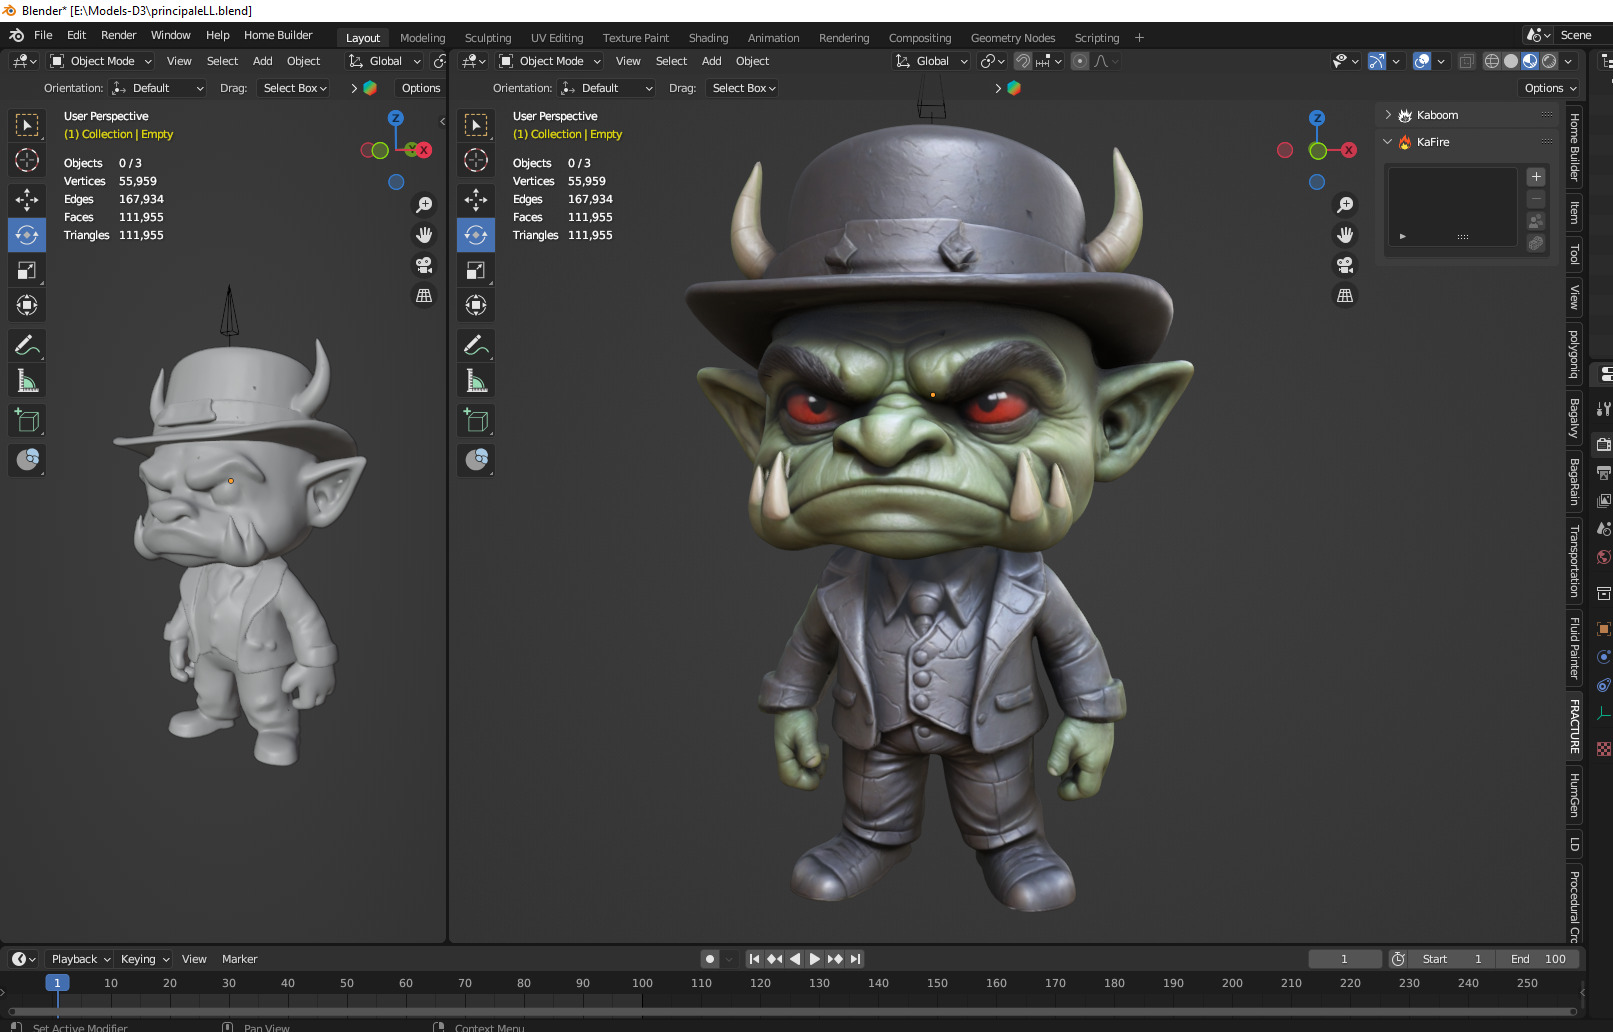This screenshot has width=1613, height=1032.
Task: Click the X axis on right viewport gizmo
Action: click(1349, 150)
